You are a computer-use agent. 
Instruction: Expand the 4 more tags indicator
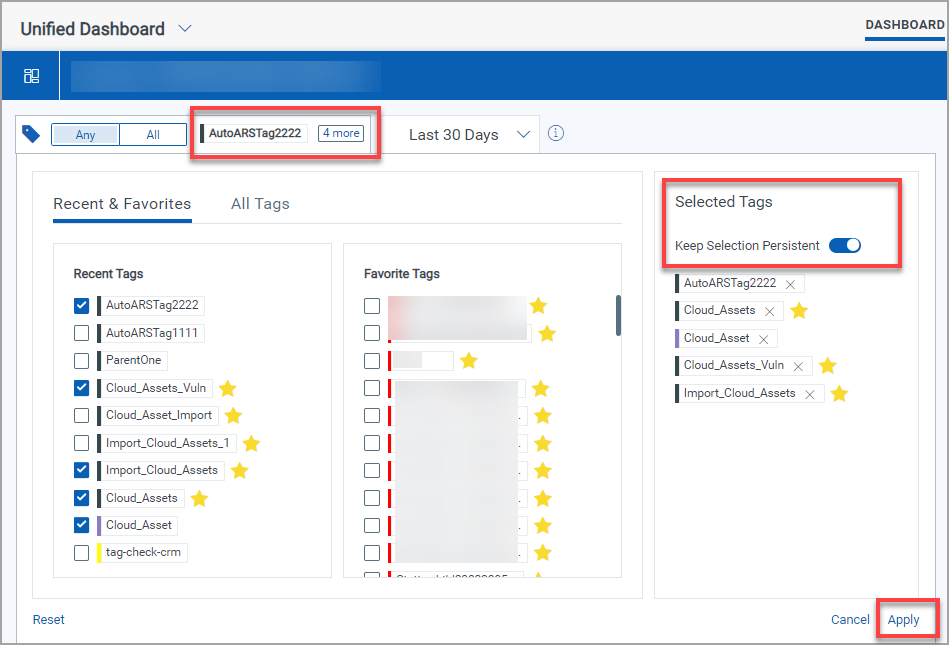[x=341, y=133]
